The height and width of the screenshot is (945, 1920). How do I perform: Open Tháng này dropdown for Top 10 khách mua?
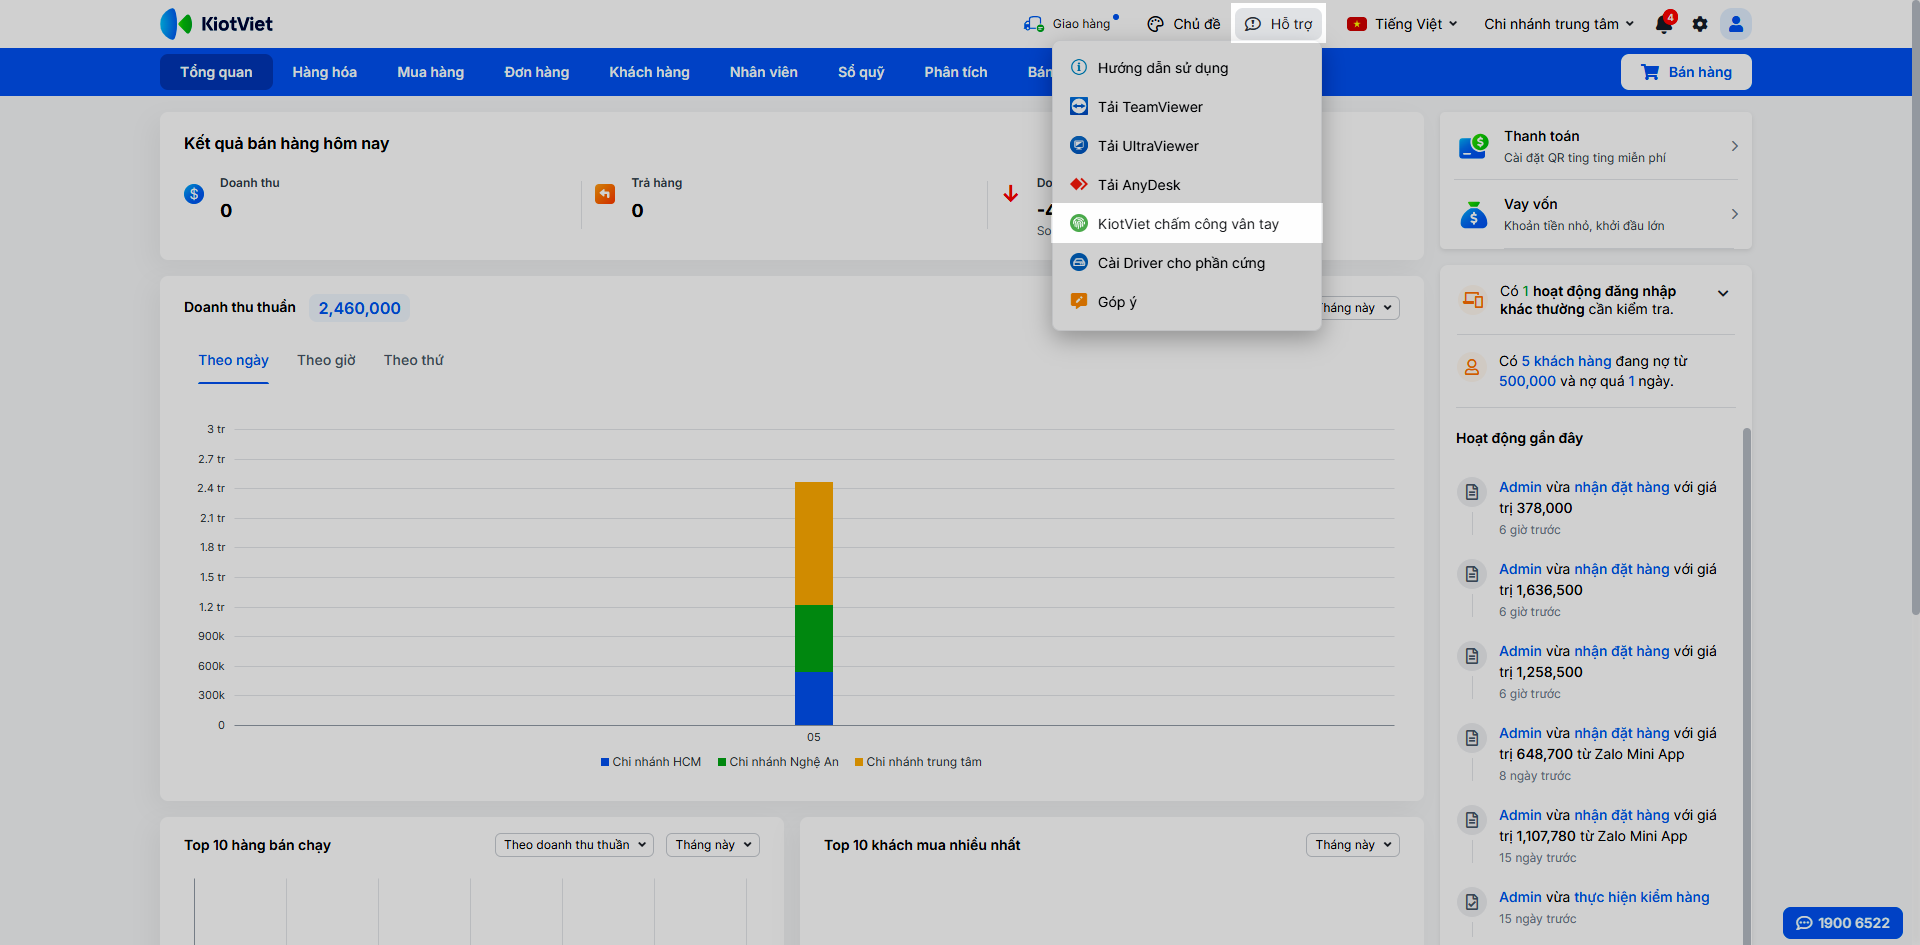point(1353,845)
